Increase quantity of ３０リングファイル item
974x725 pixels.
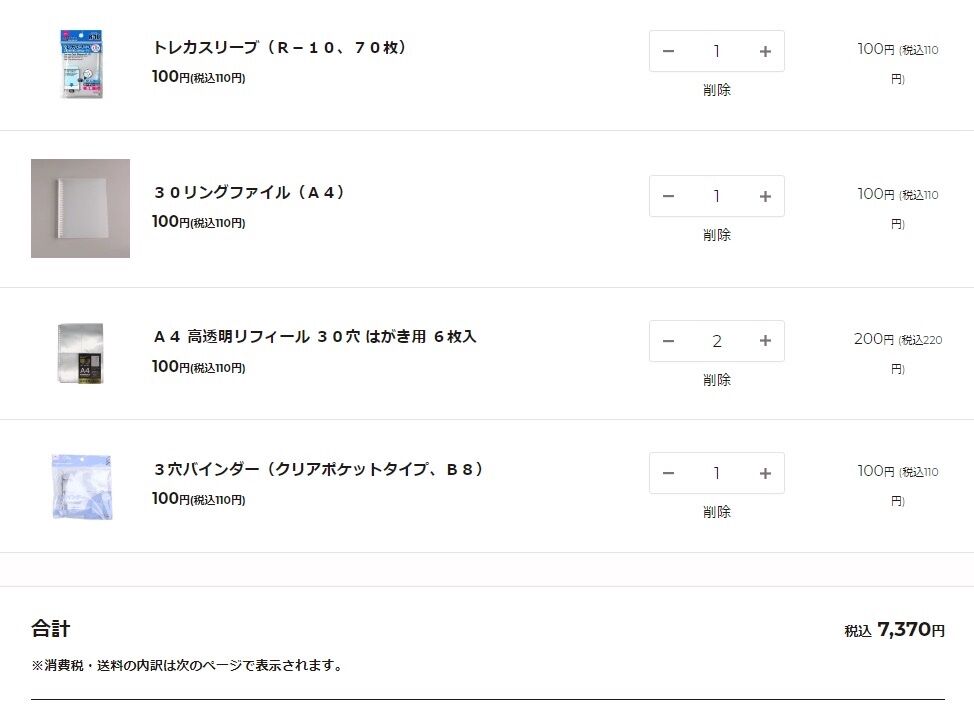765,196
